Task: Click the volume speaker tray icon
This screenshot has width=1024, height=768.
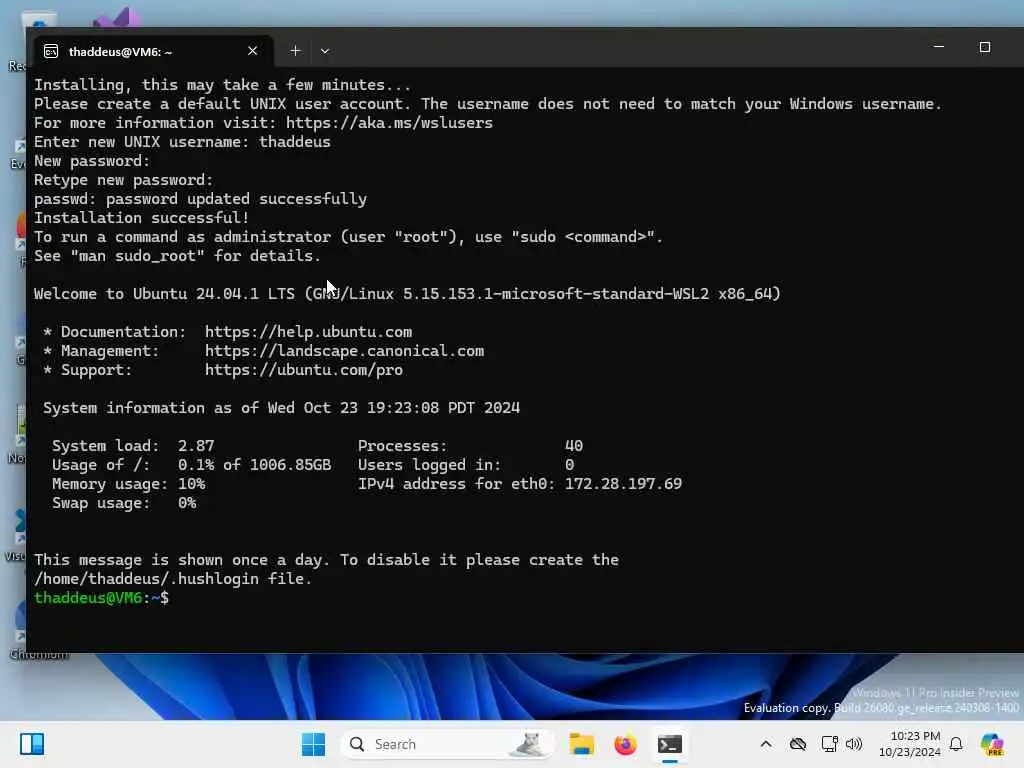Action: click(x=854, y=744)
